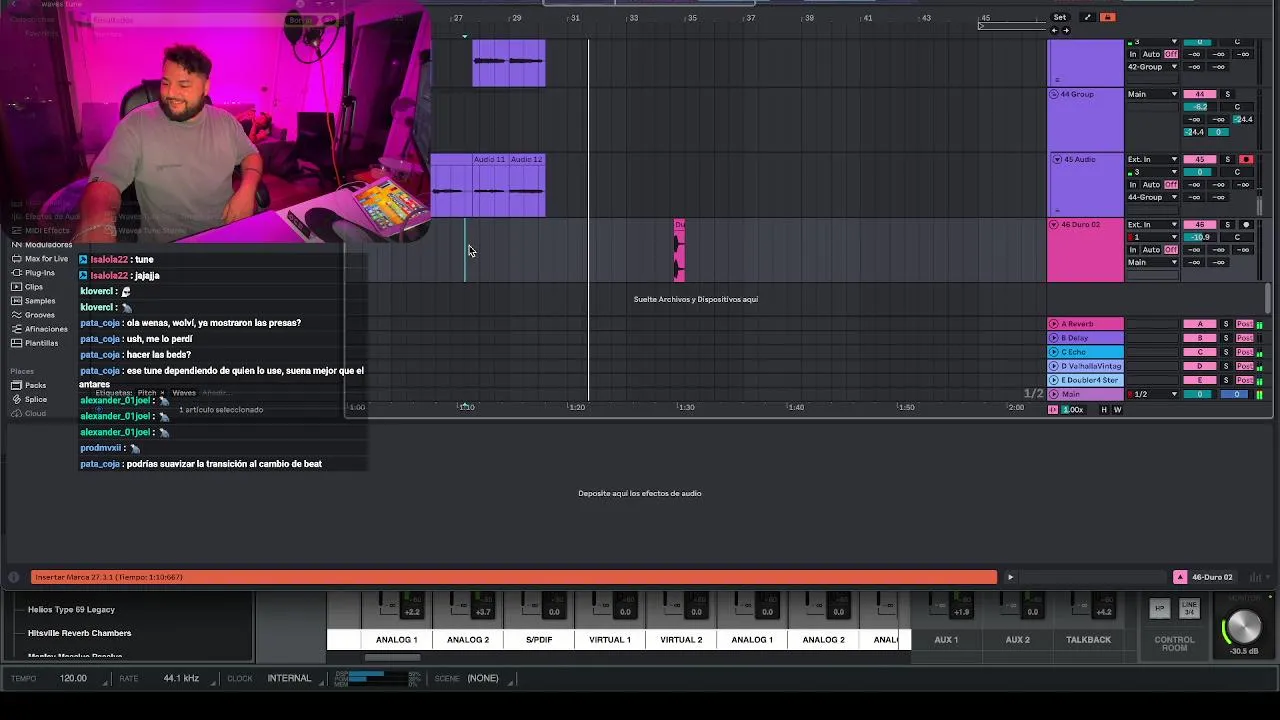This screenshot has width=1280, height=720.
Task: Click next locator arrow under Set
Action: pos(1065,30)
